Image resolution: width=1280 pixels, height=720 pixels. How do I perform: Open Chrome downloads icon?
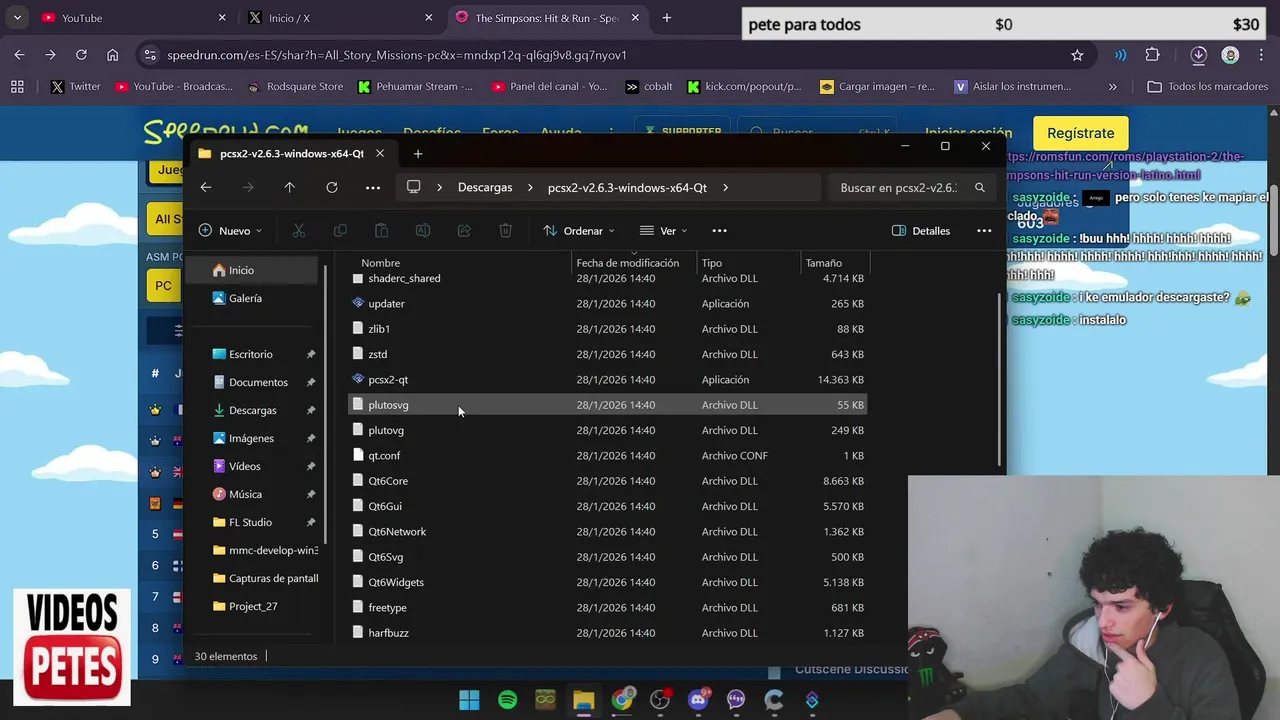[x=1198, y=55]
